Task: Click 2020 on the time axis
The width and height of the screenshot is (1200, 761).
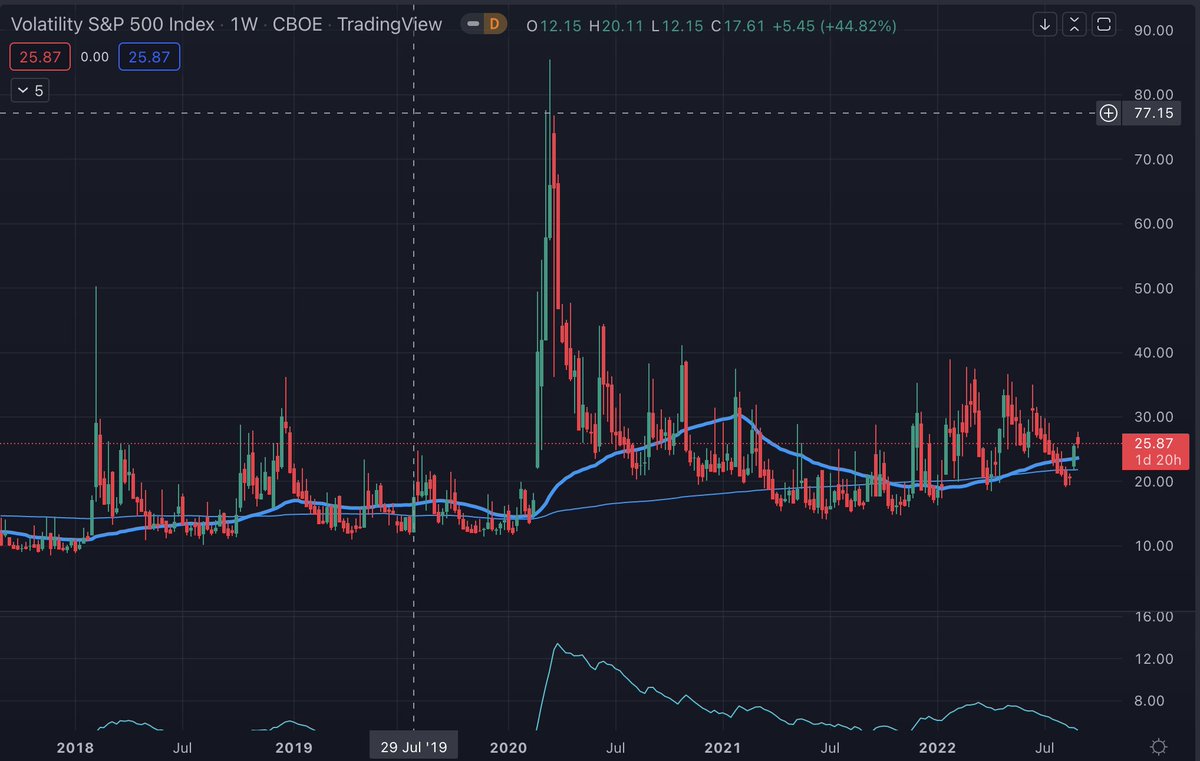Action: tap(508, 746)
